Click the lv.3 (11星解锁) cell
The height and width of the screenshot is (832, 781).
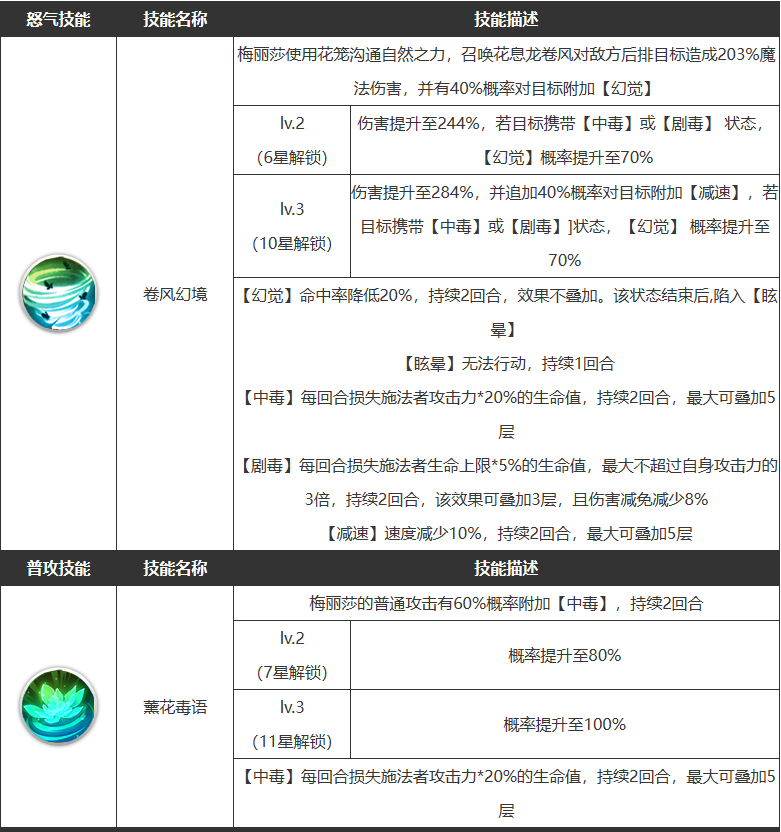(292, 724)
